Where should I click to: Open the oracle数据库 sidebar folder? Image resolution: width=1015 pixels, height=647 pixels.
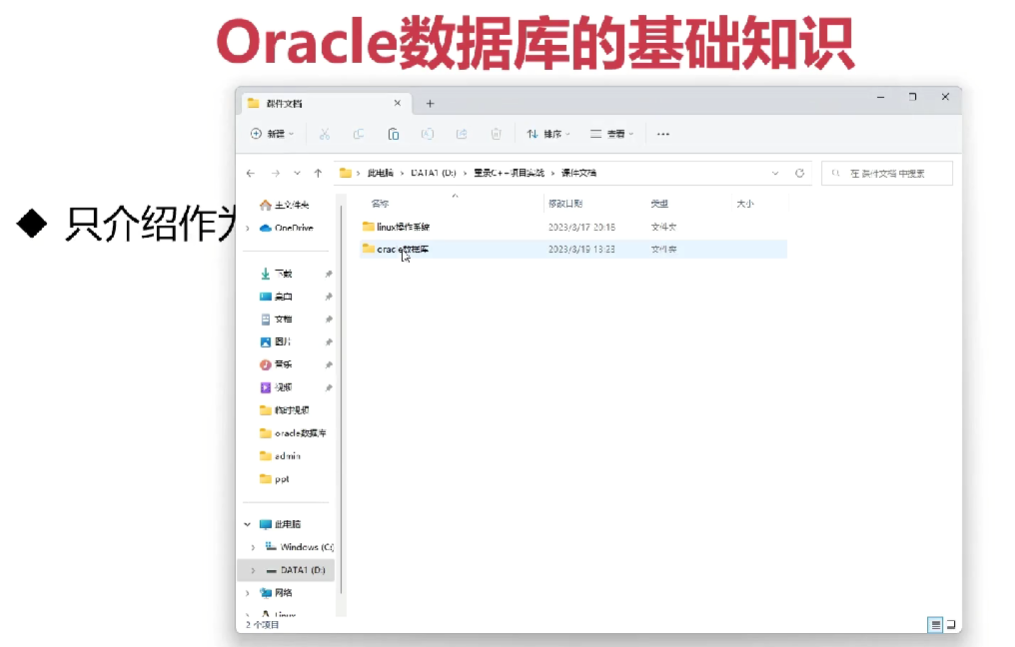click(293, 433)
